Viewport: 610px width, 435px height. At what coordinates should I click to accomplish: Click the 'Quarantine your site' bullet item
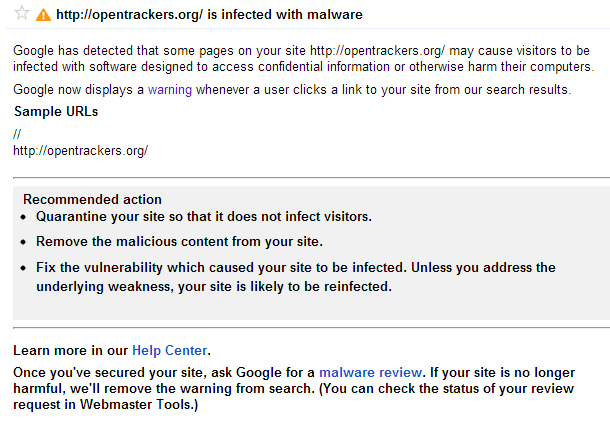pos(204,217)
